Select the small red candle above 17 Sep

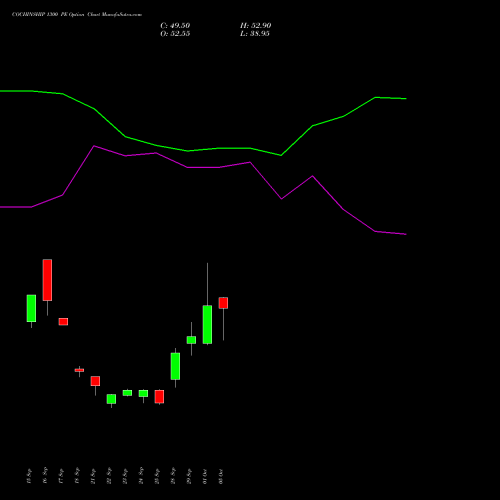coord(63,322)
